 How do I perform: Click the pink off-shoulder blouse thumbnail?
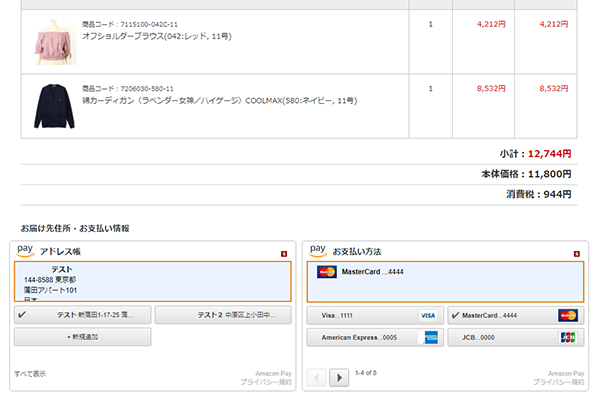50,40
